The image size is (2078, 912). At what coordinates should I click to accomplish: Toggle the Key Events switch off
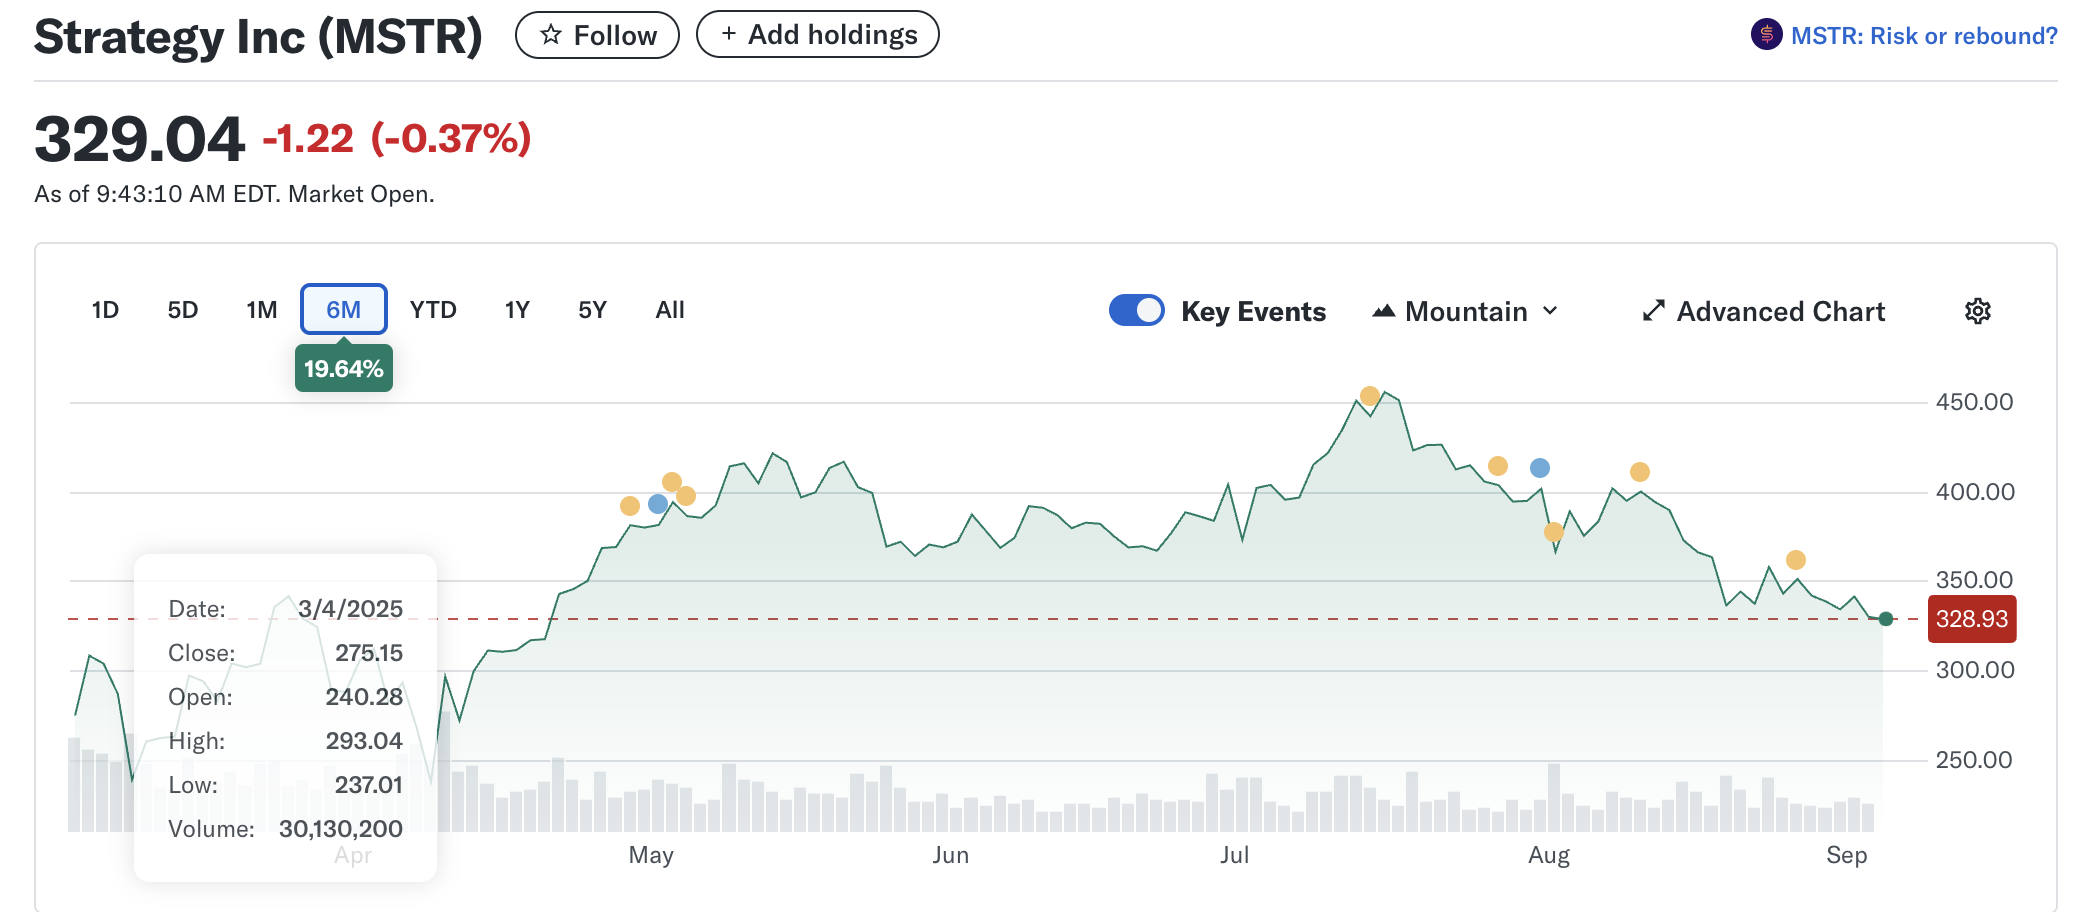coord(1136,310)
